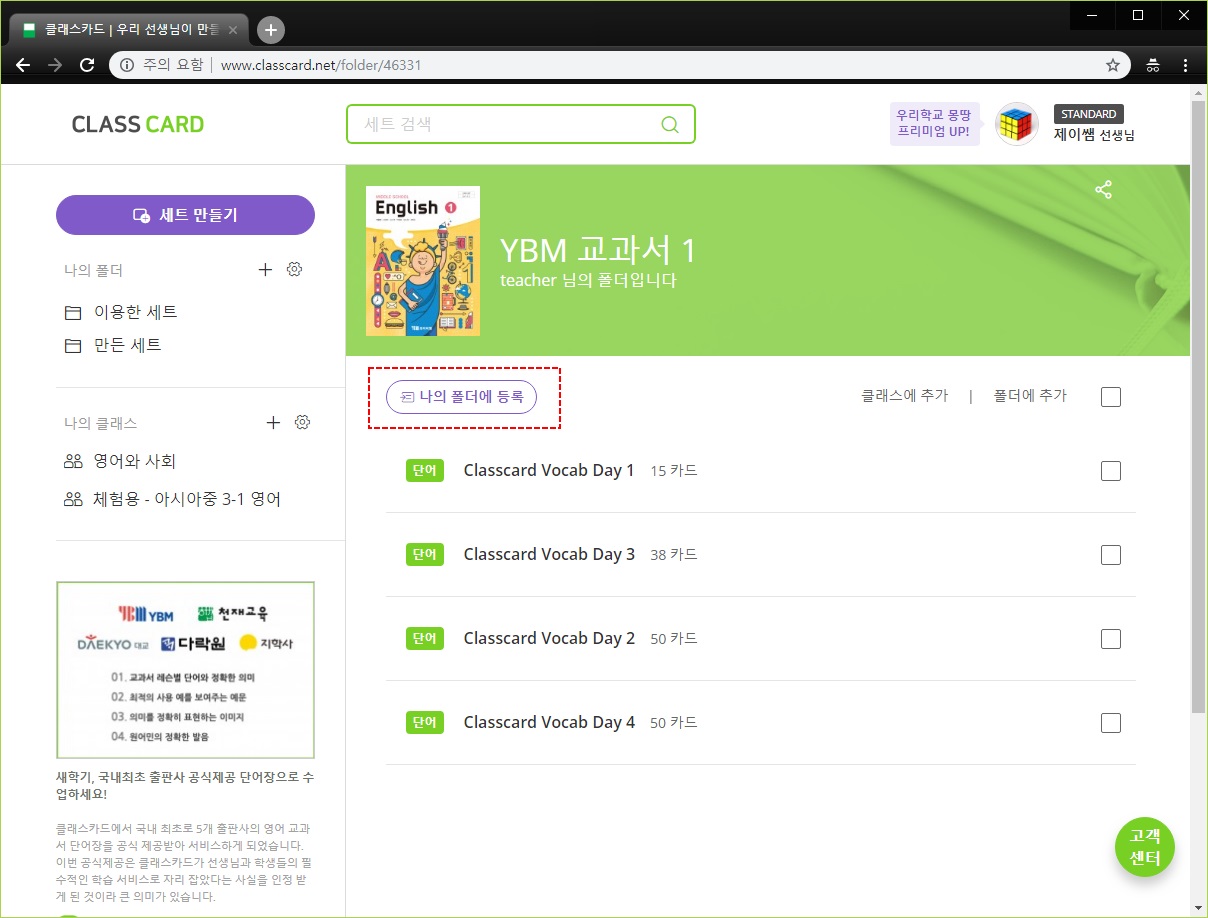The width and height of the screenshot is (1208, 918).
Task: Open the incognito profile icon
Action: point(1153,65)
